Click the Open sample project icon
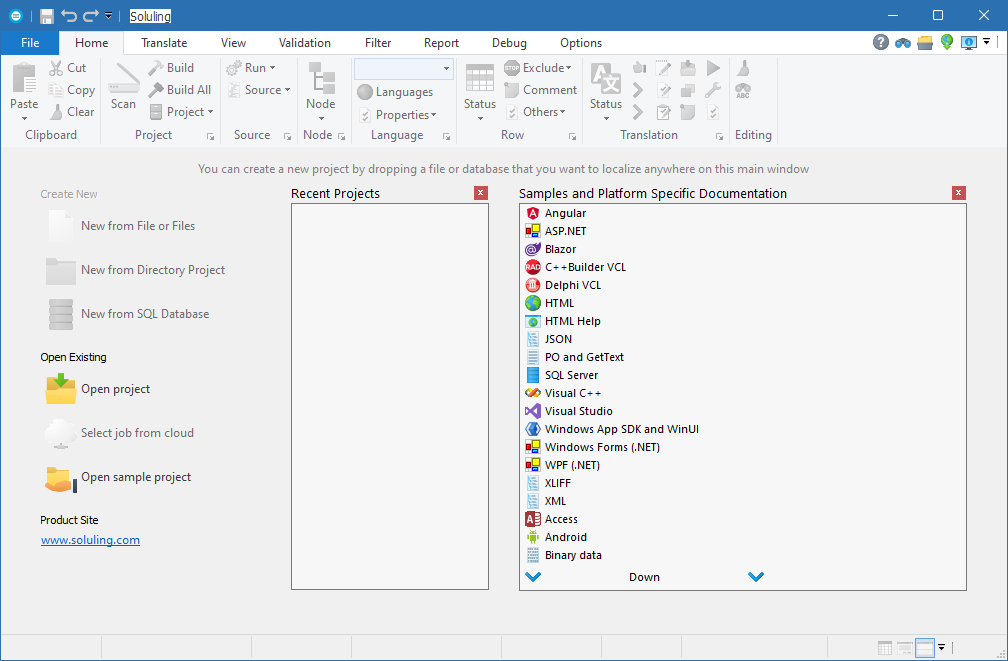Screen dimensions: 1008x661 [x=61, y=478]
